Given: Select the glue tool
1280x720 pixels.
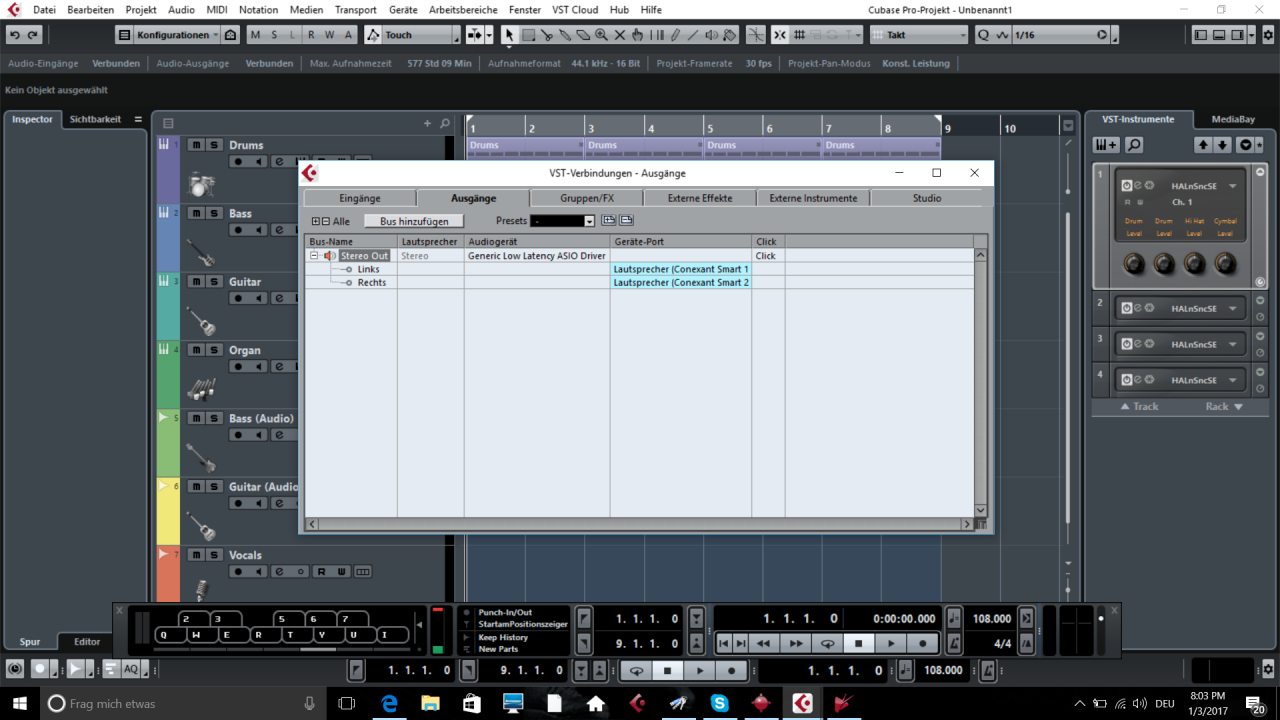Looking at the screenshot, I should coord(565,35).
